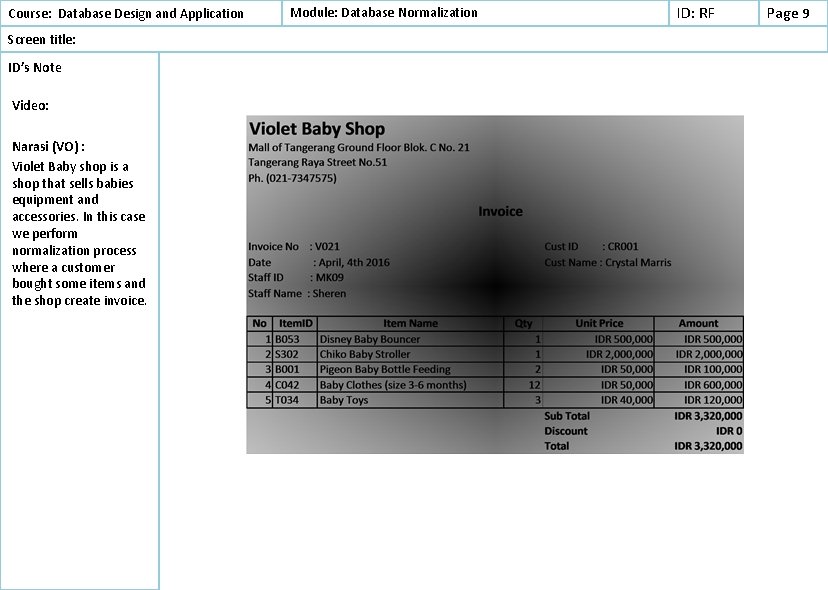Screen dimensions: 828x590
Task: Click the 'Mall of Tangerang Ground Floor' address line
Action: tap(359, 147)
